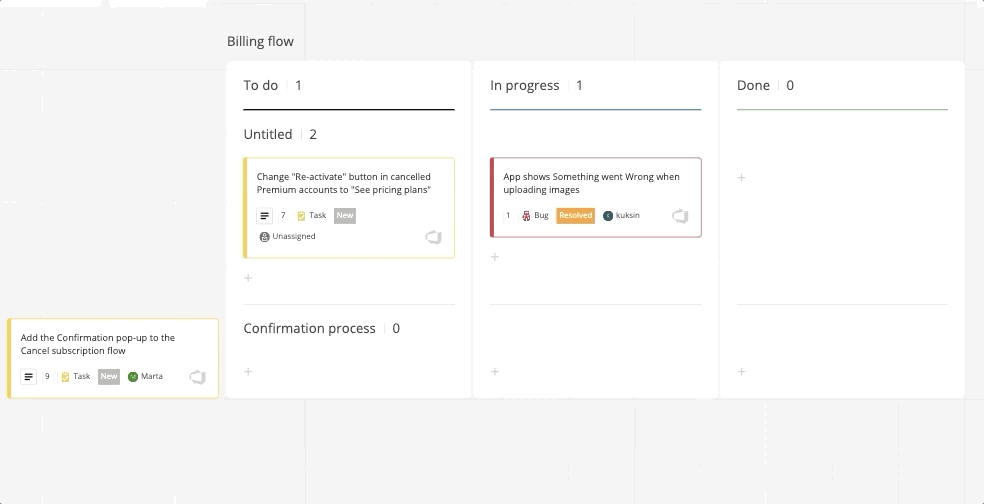Click the Bug type icon on the image upload card

coord(526,216)
